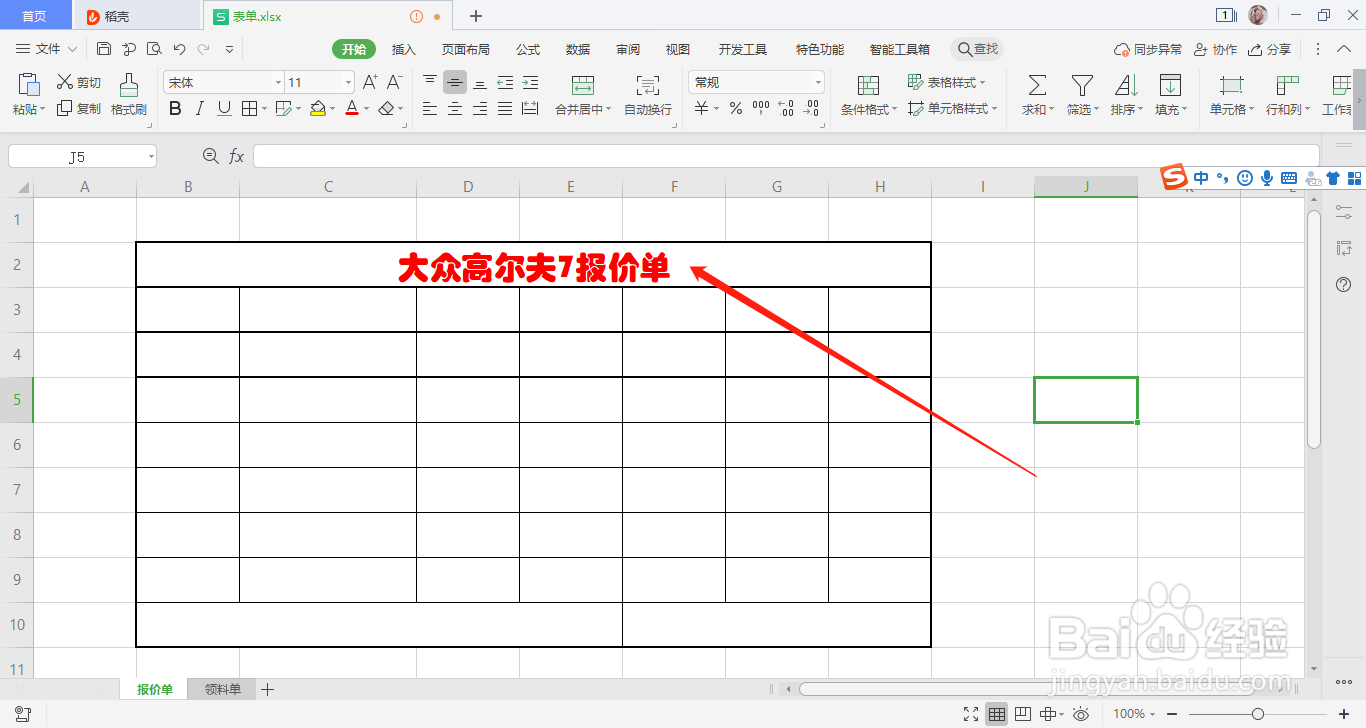This screenshot has height=728, width=1366.
Task: Expand the Name Box dropdown J5
Action: (x=151, y=157)
